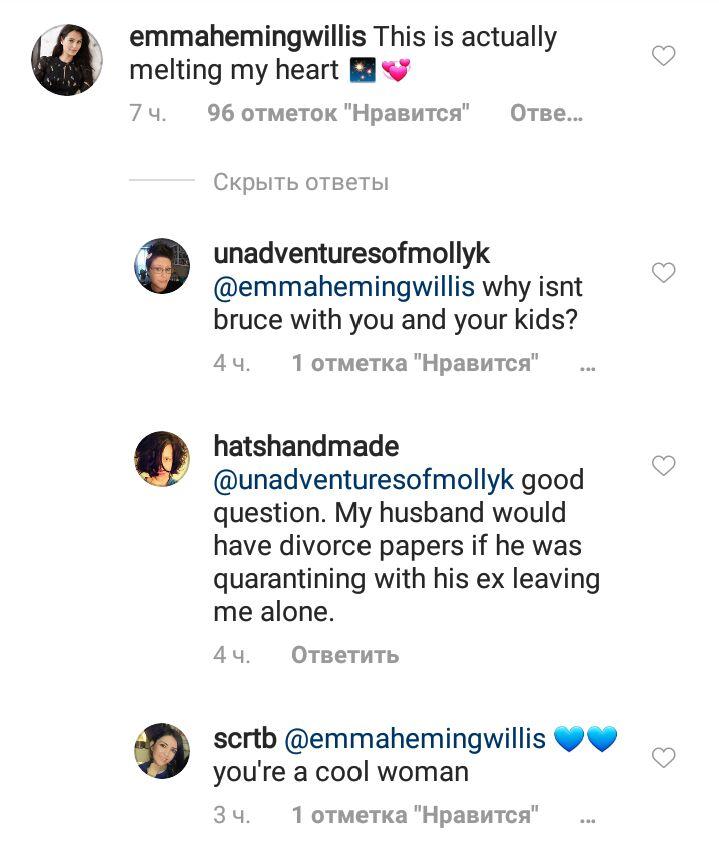
Task: Open hatshandmade avatar
Action: [162, 459]
